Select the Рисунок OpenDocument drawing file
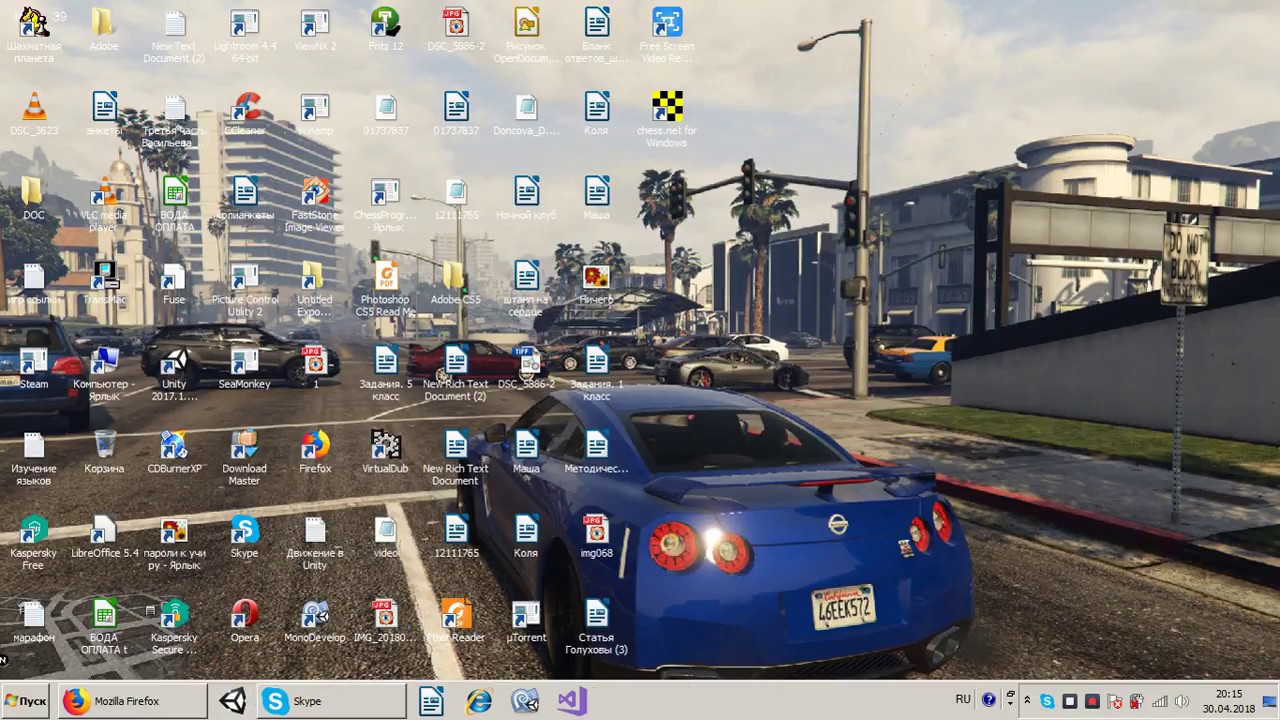This screenshot has height=720, width=1280. [x=527, y=34]
